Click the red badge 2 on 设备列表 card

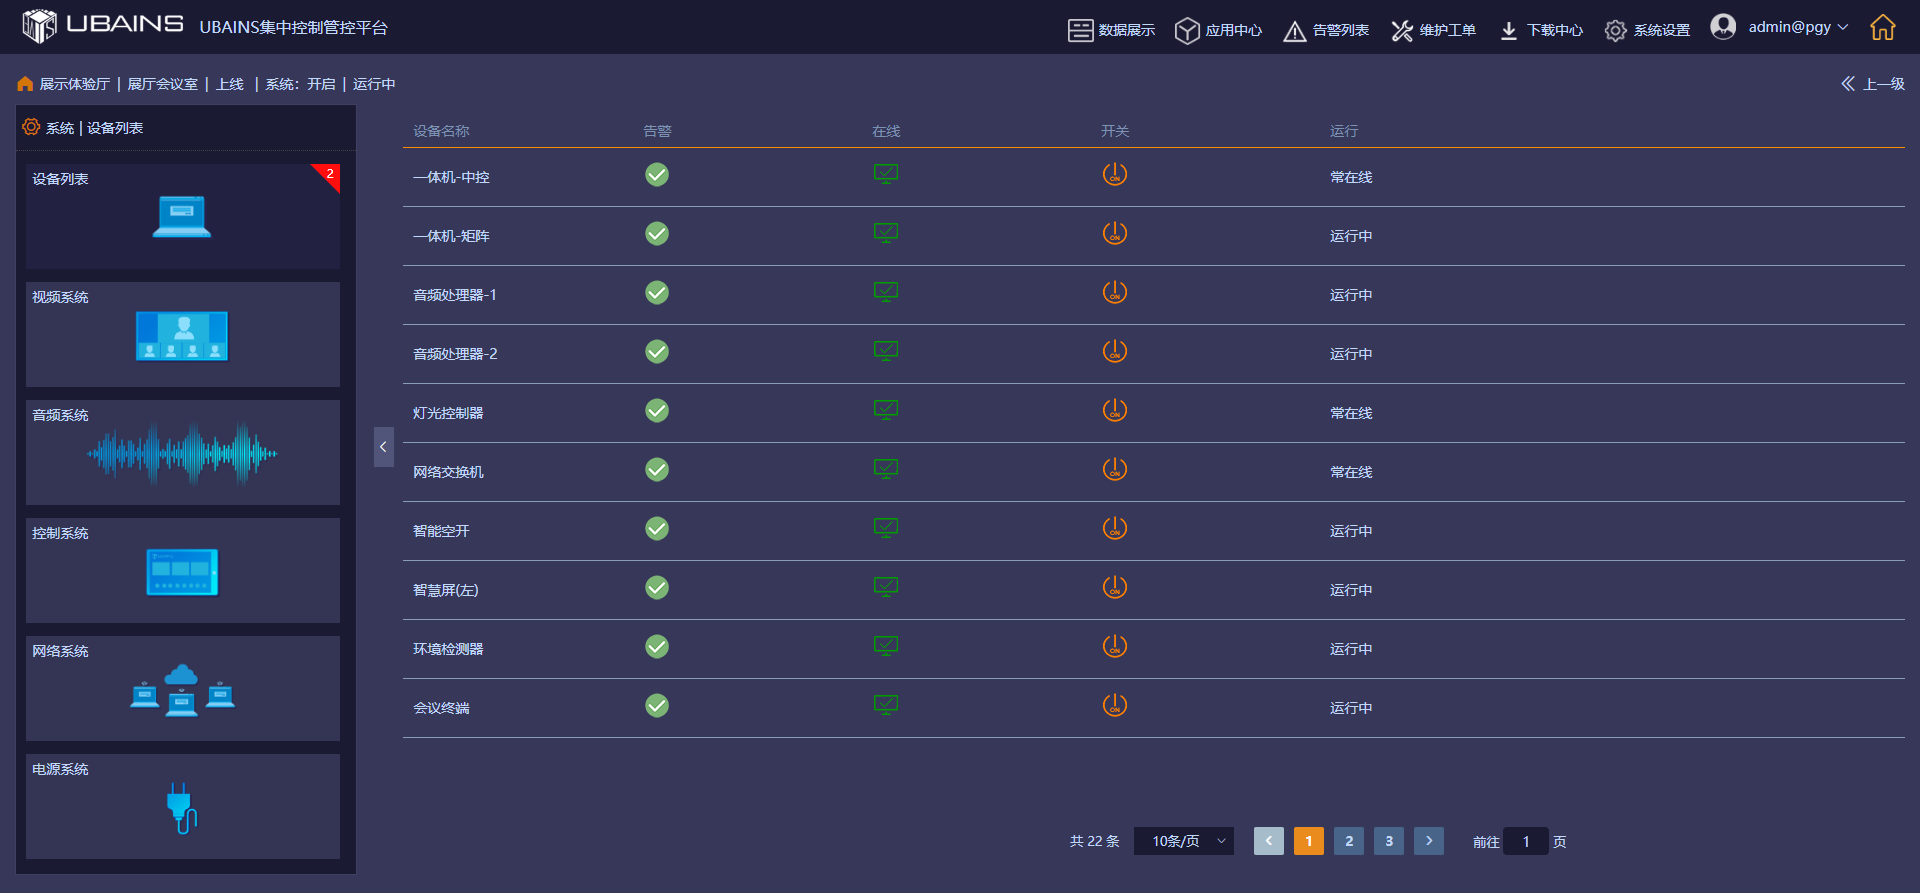[329, 174]
